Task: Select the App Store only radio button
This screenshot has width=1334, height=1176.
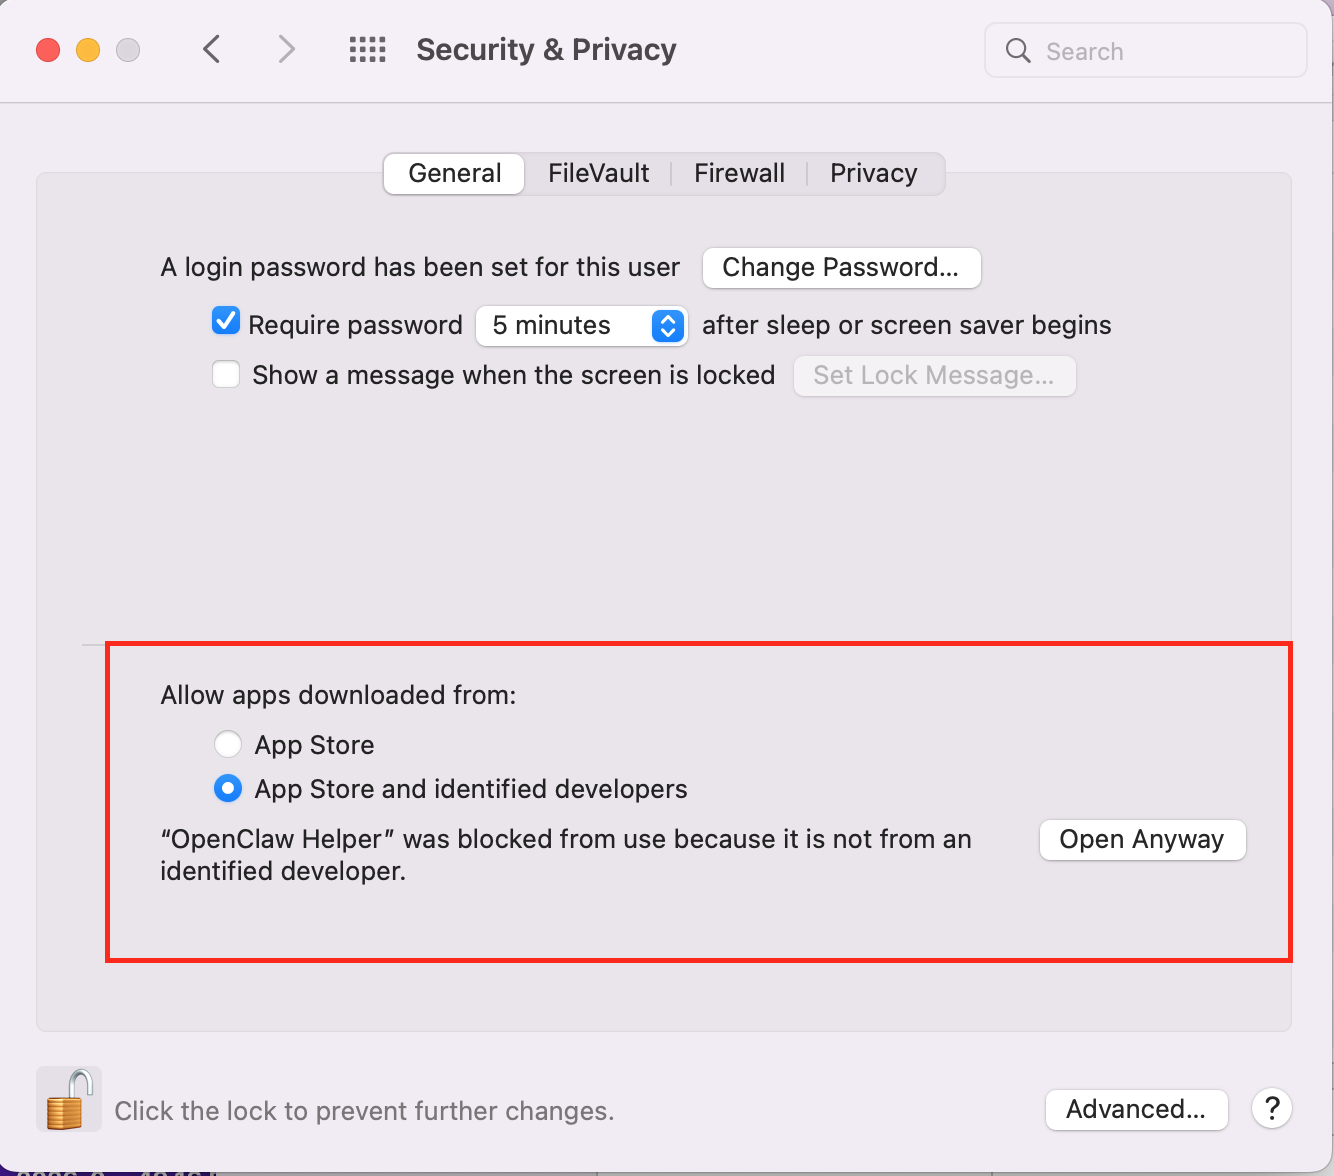Action: click(228, 744)
